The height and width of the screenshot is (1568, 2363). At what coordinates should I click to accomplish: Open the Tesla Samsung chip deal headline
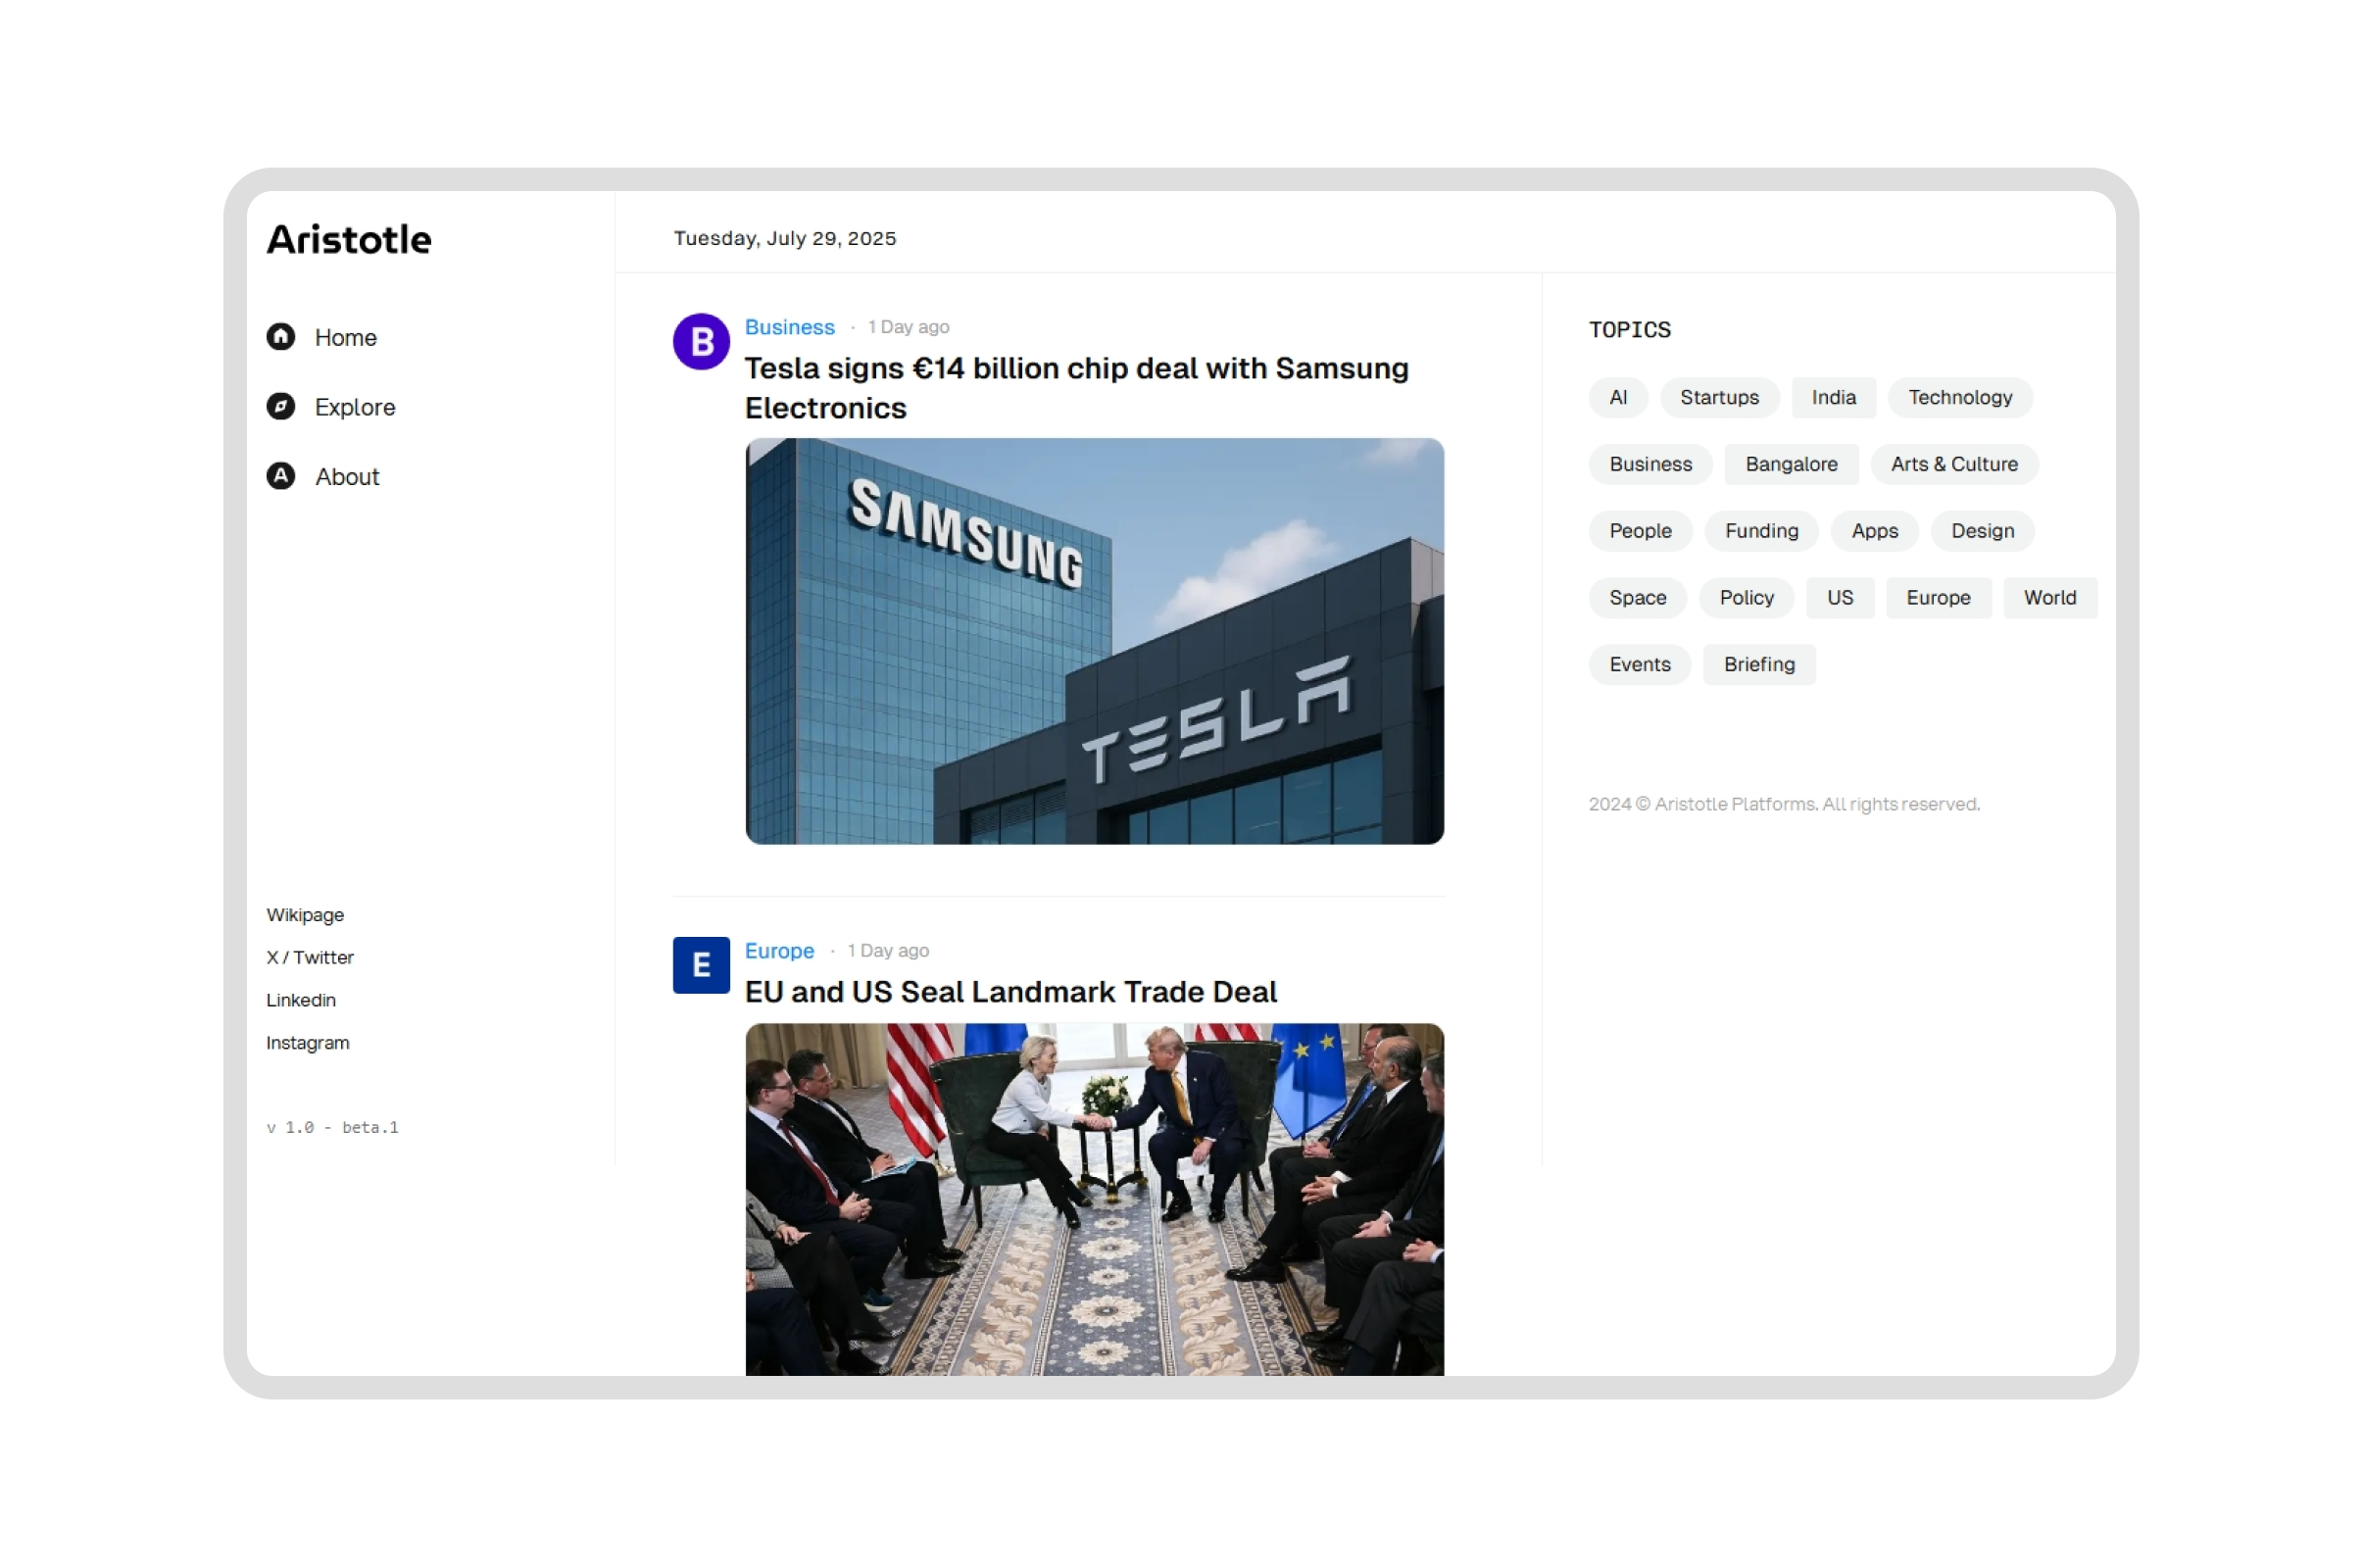(x=1077, y=388)
